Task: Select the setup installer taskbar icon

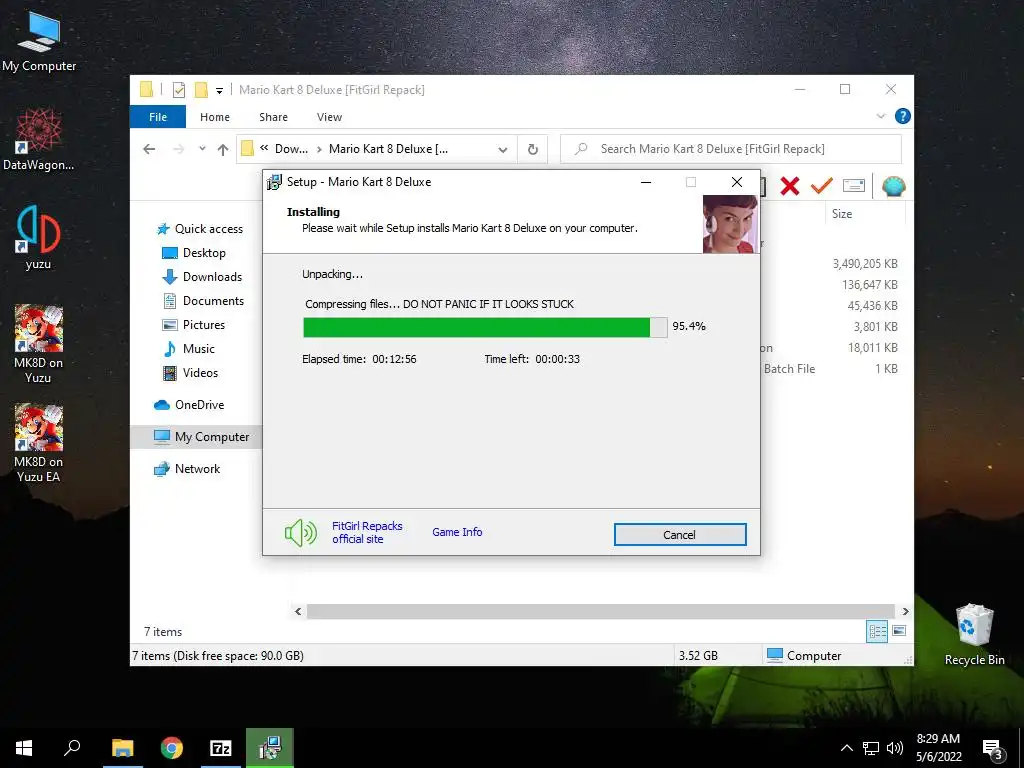Action: pyautogui.click(x=270, y=748)
